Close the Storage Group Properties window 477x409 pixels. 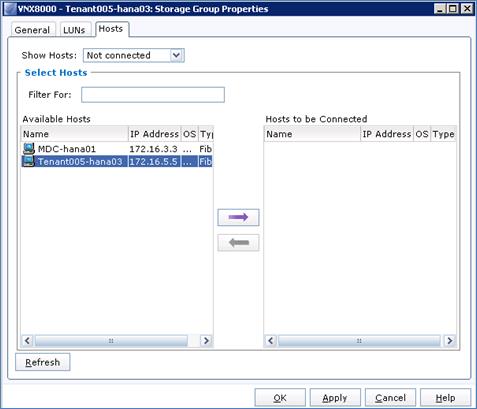tap(467, 9)
